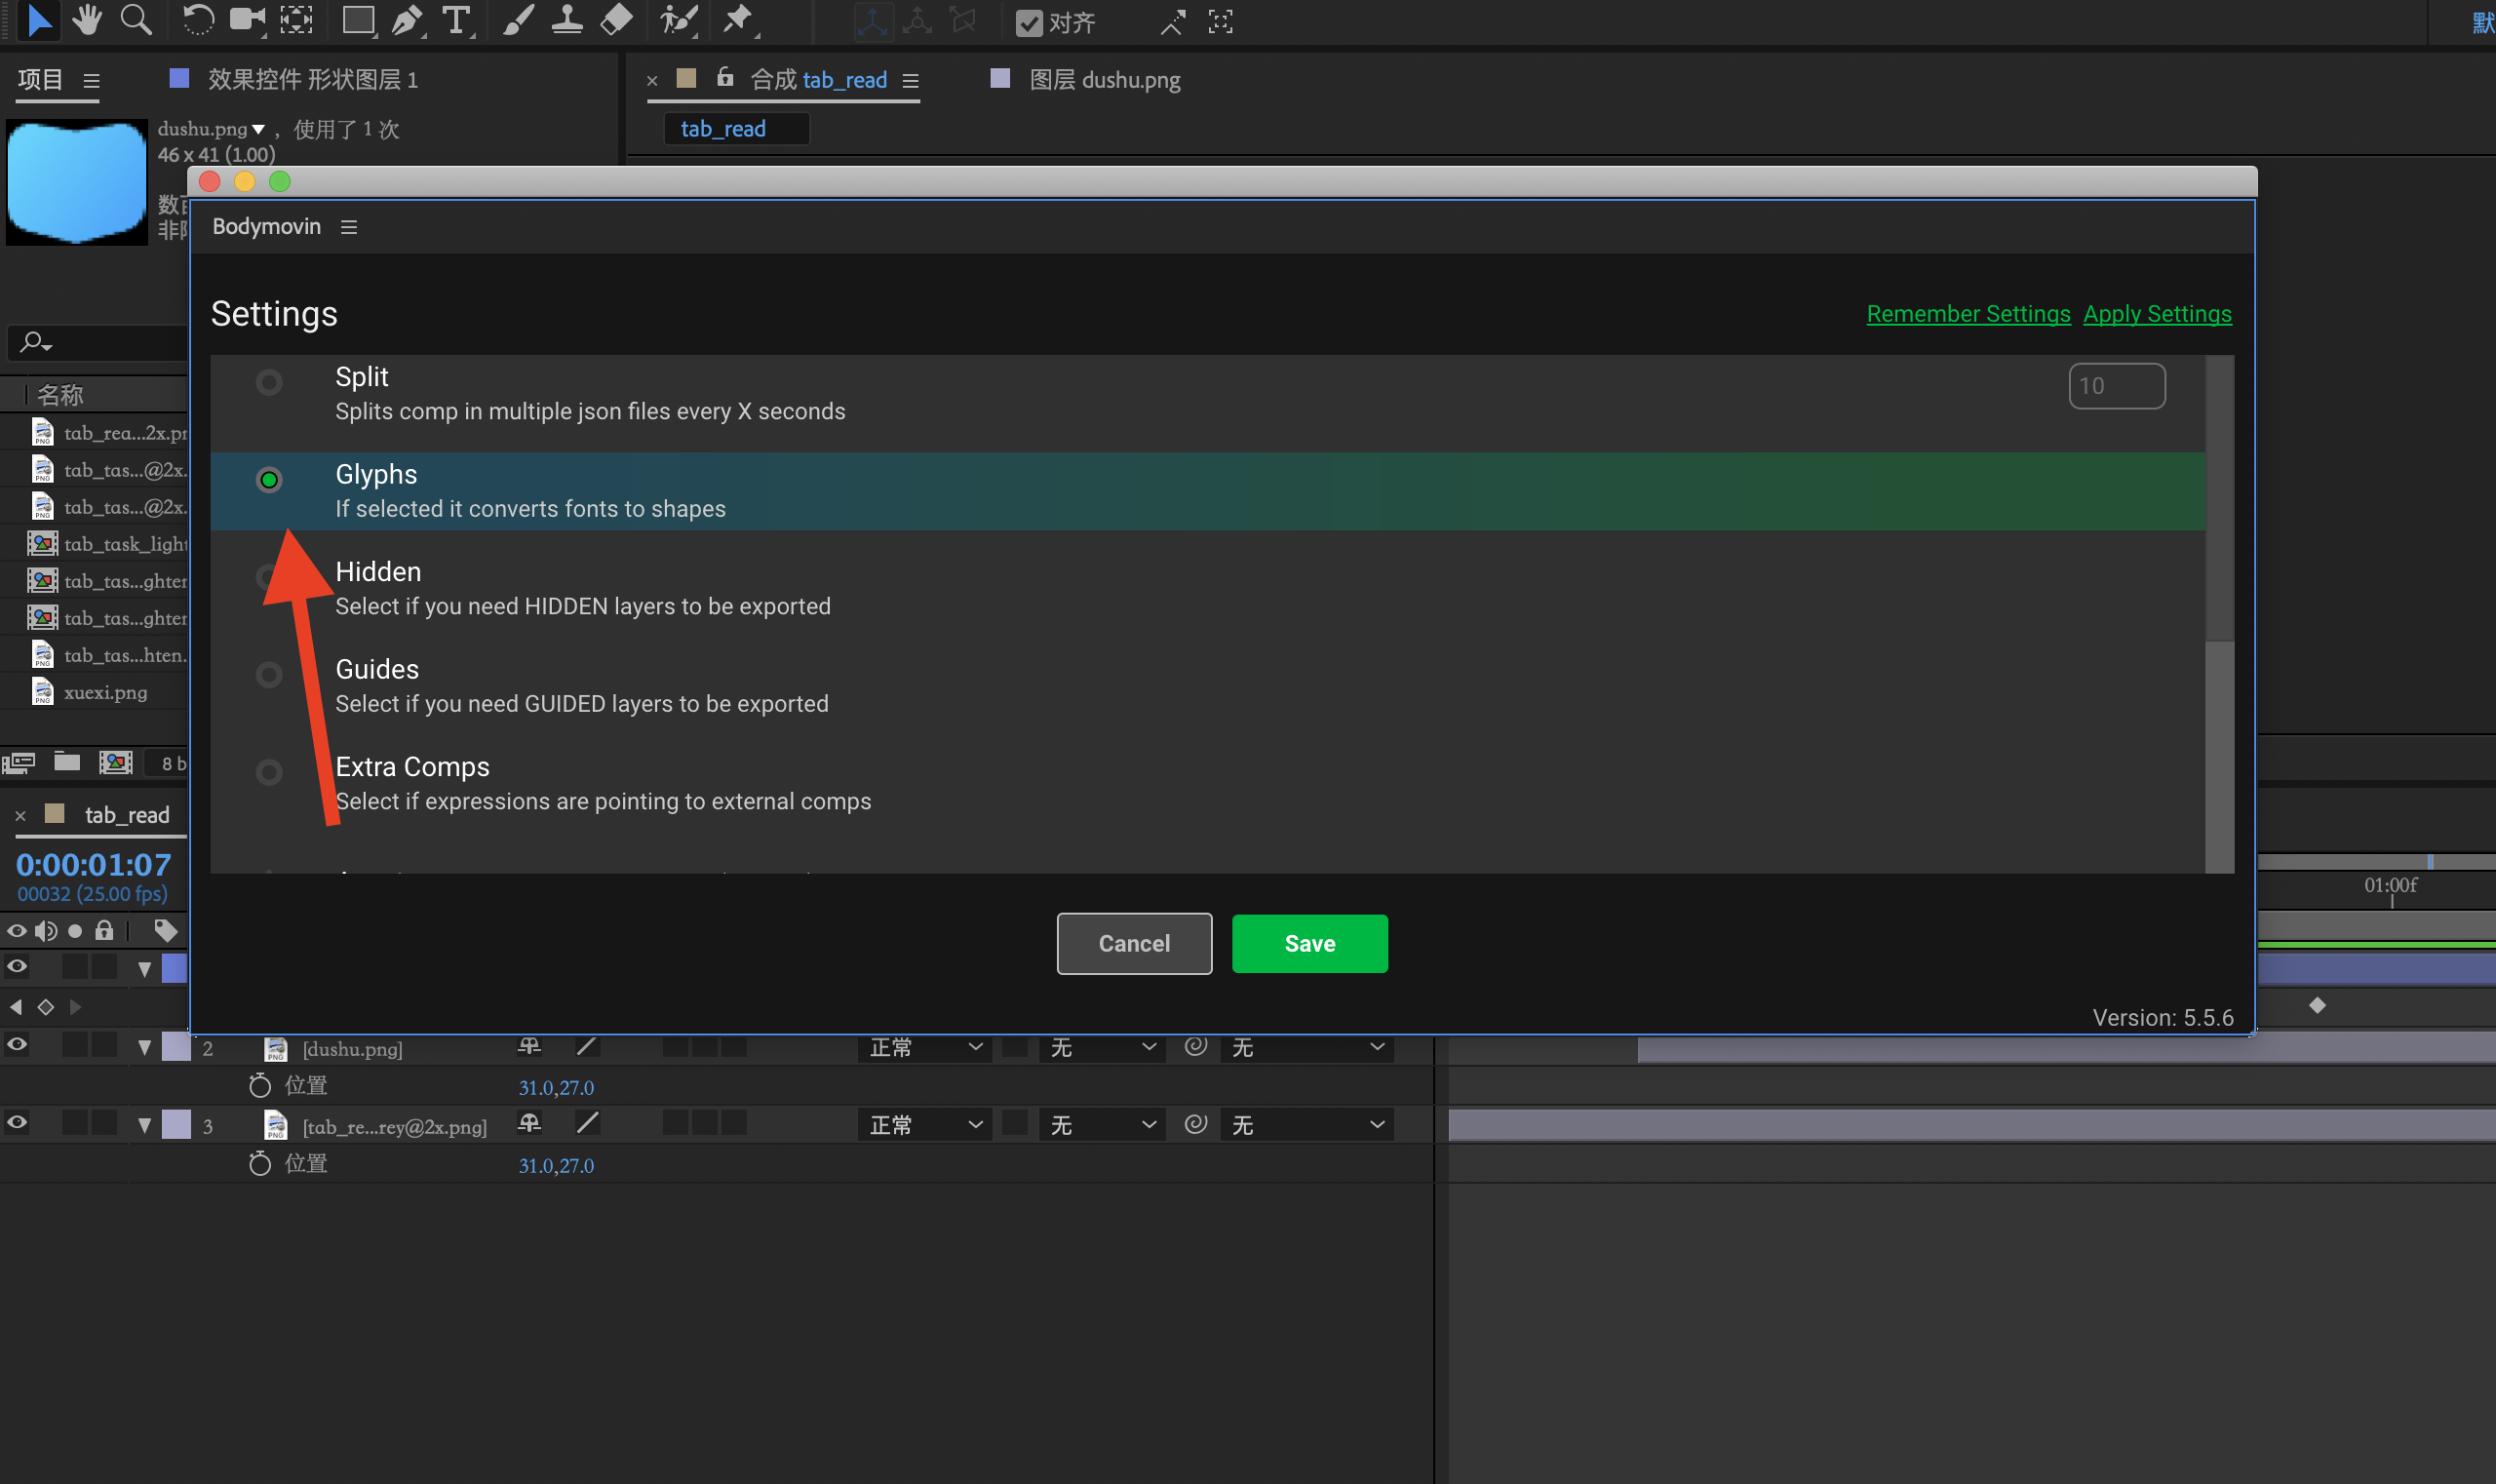Hide layer 1 with its eye icon
This screenshot has height=1484, width=2496.
pos(17,967)
